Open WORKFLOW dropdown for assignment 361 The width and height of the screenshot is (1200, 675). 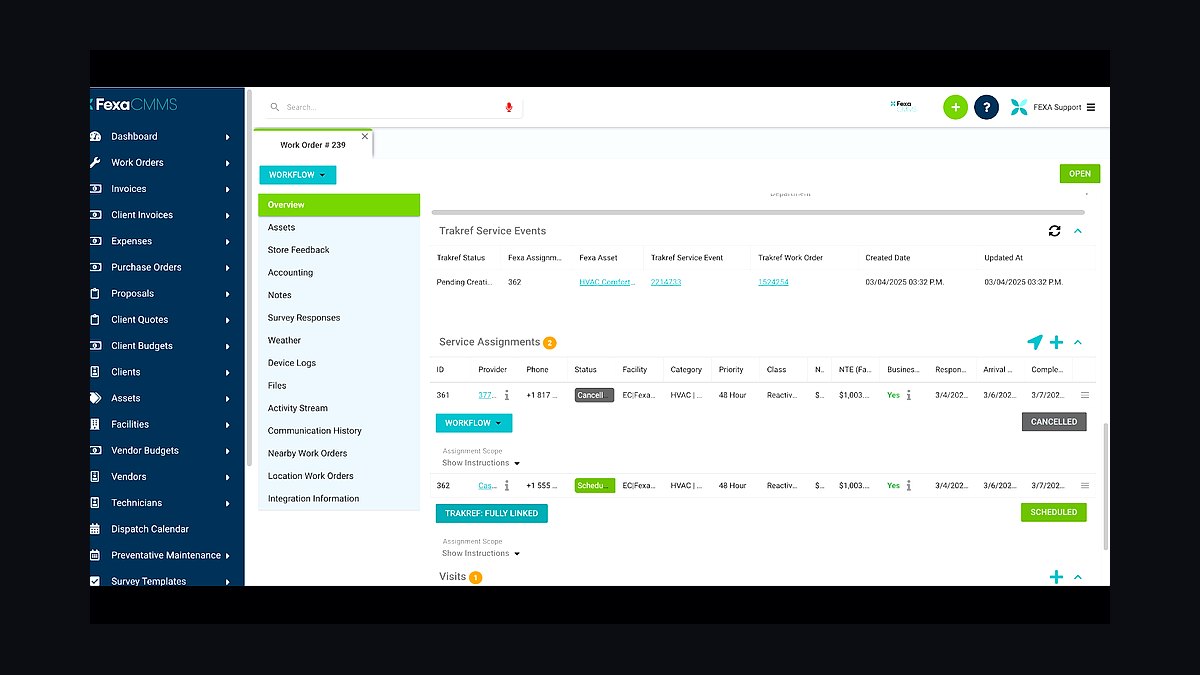point(474,423)
